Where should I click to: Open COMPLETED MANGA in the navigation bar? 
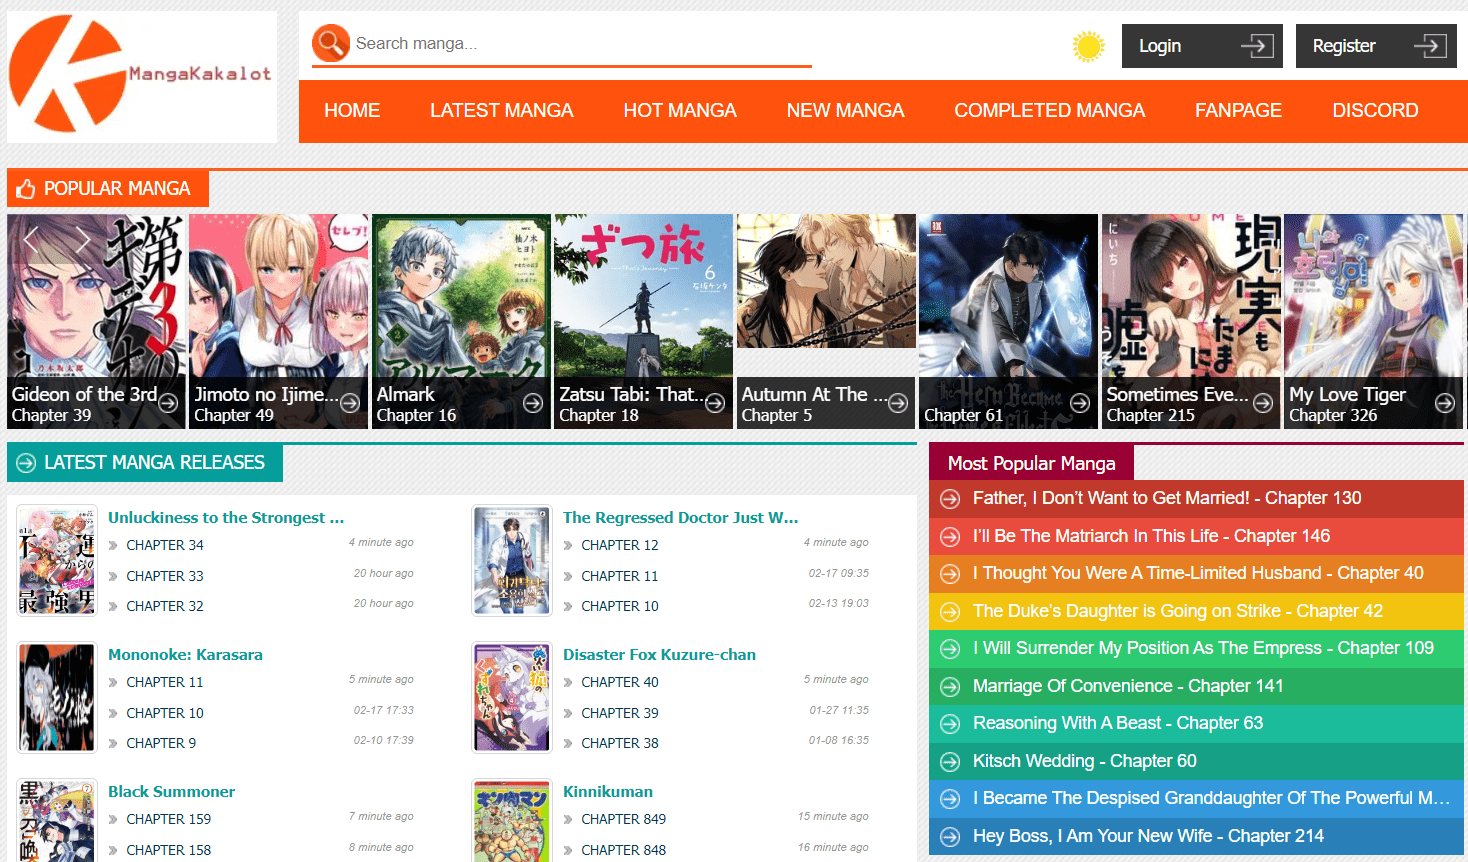pyautogui.click(x=1049, y=111)
